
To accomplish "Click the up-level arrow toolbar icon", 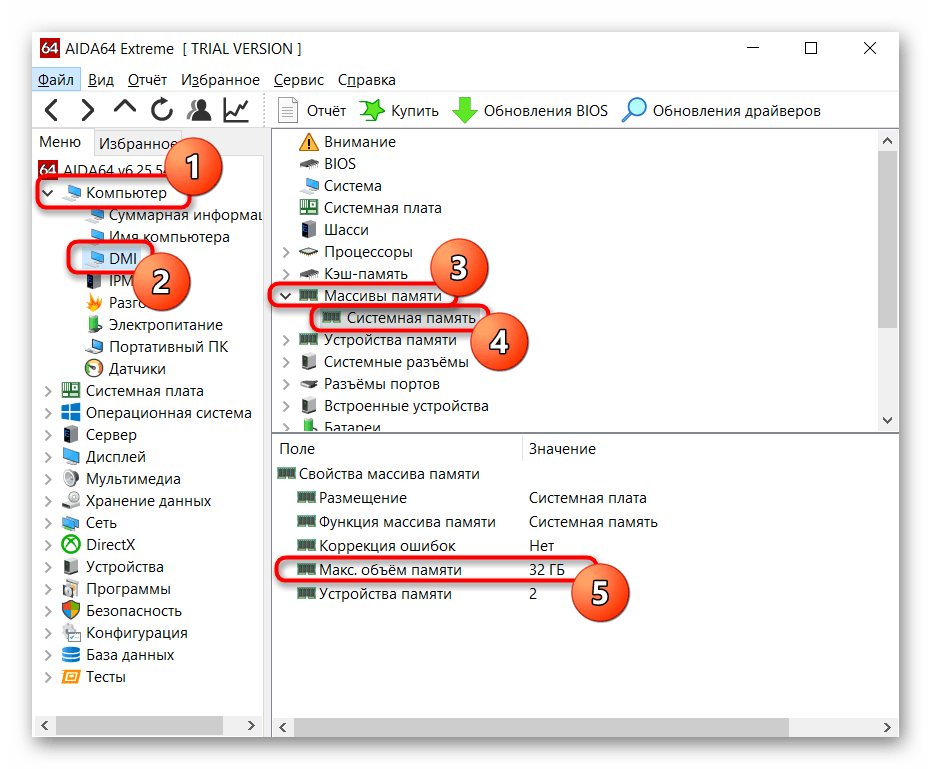I will click(x=124, y=107).
